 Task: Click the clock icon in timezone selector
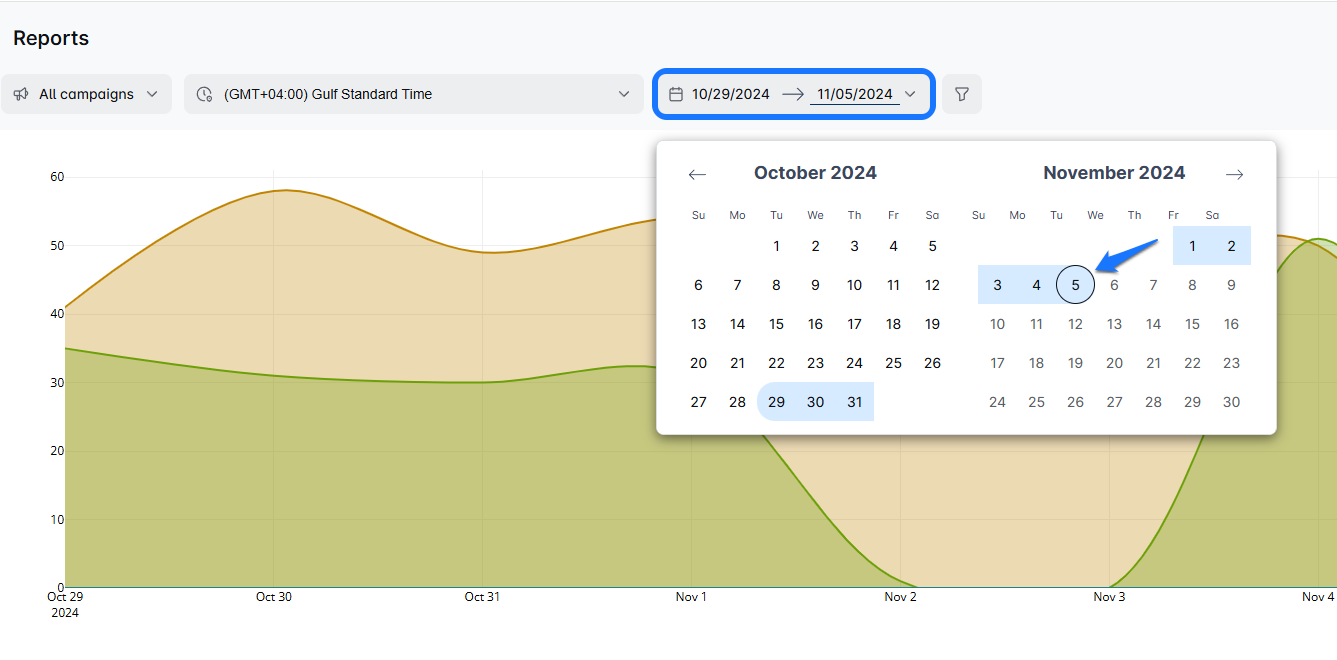(x=204, y=94)
